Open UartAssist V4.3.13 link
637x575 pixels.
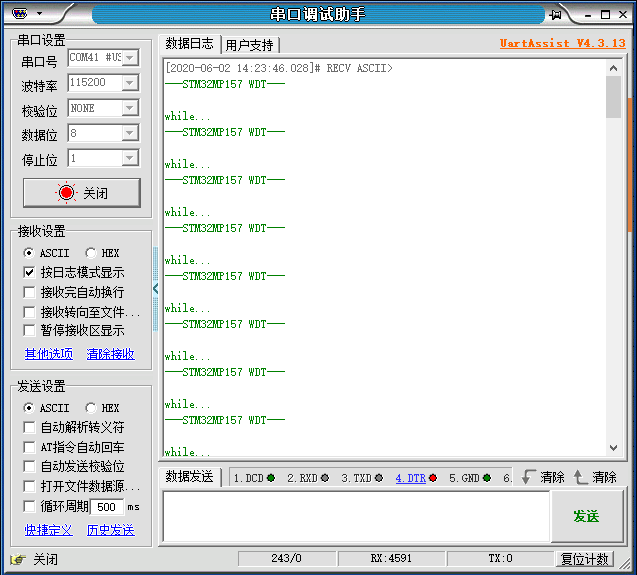click(x=563, y=43)
